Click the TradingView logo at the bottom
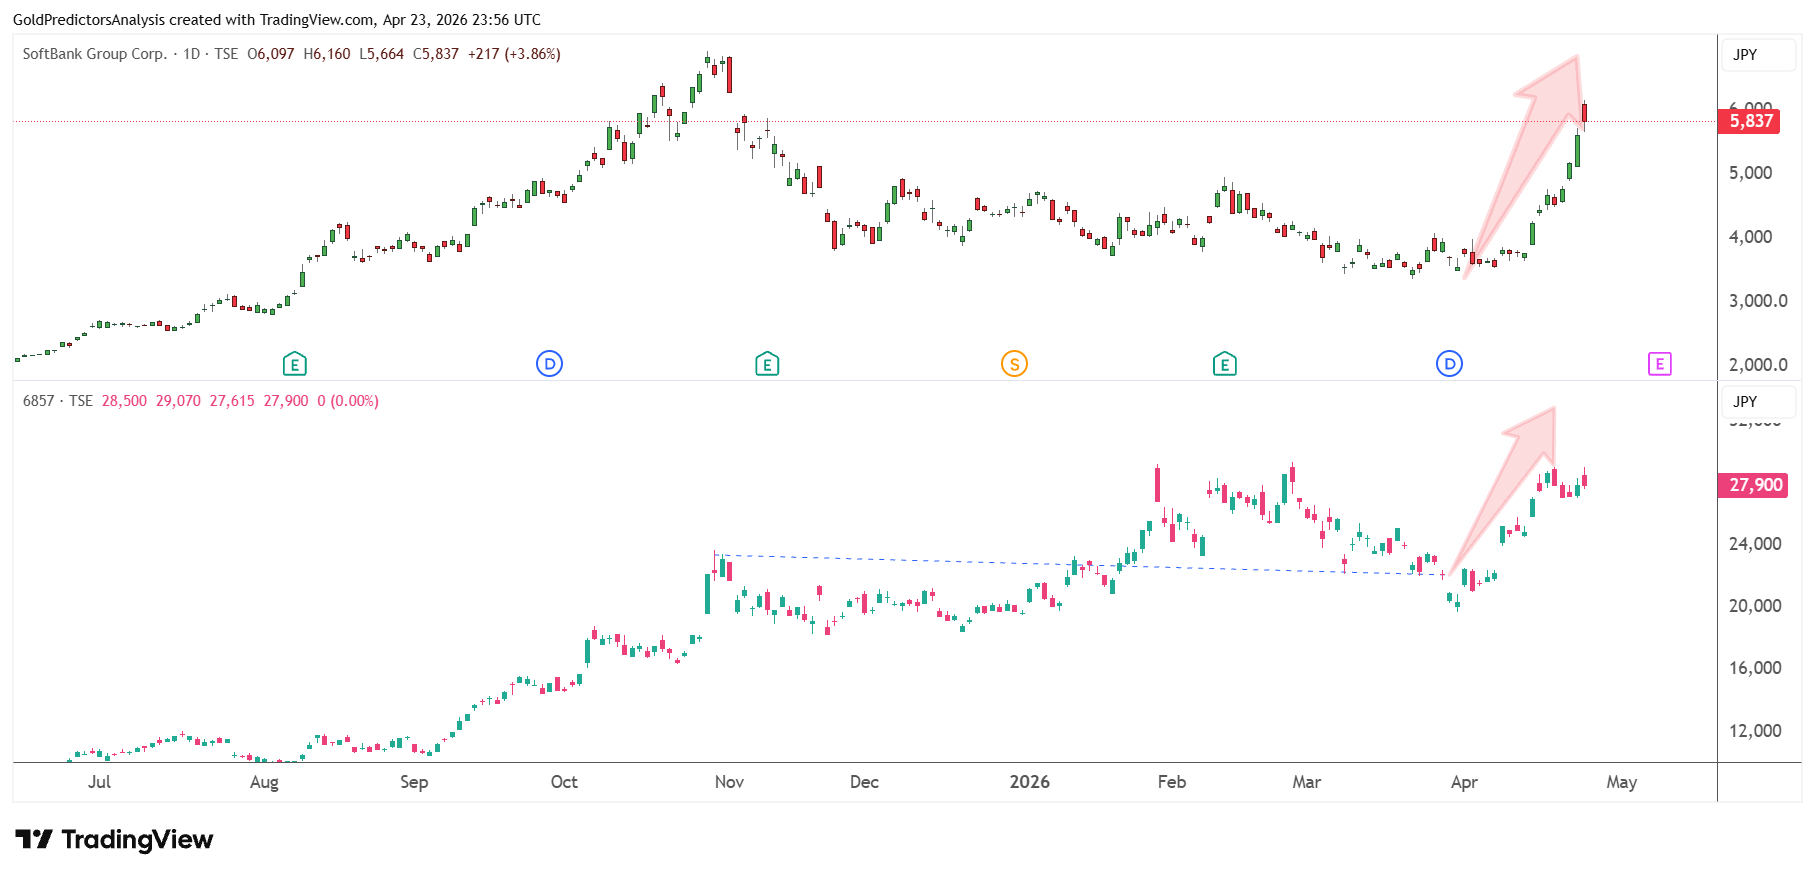Image resolution: width=1815 pixels, height=877 pixels. pyautogui.click(x=114, y=839)
